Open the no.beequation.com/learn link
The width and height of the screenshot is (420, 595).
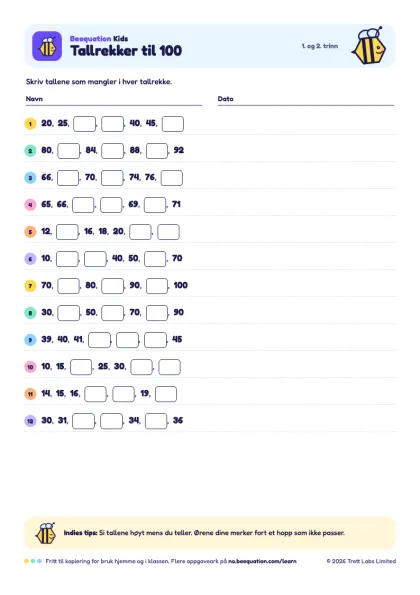[x=262, y=561]
